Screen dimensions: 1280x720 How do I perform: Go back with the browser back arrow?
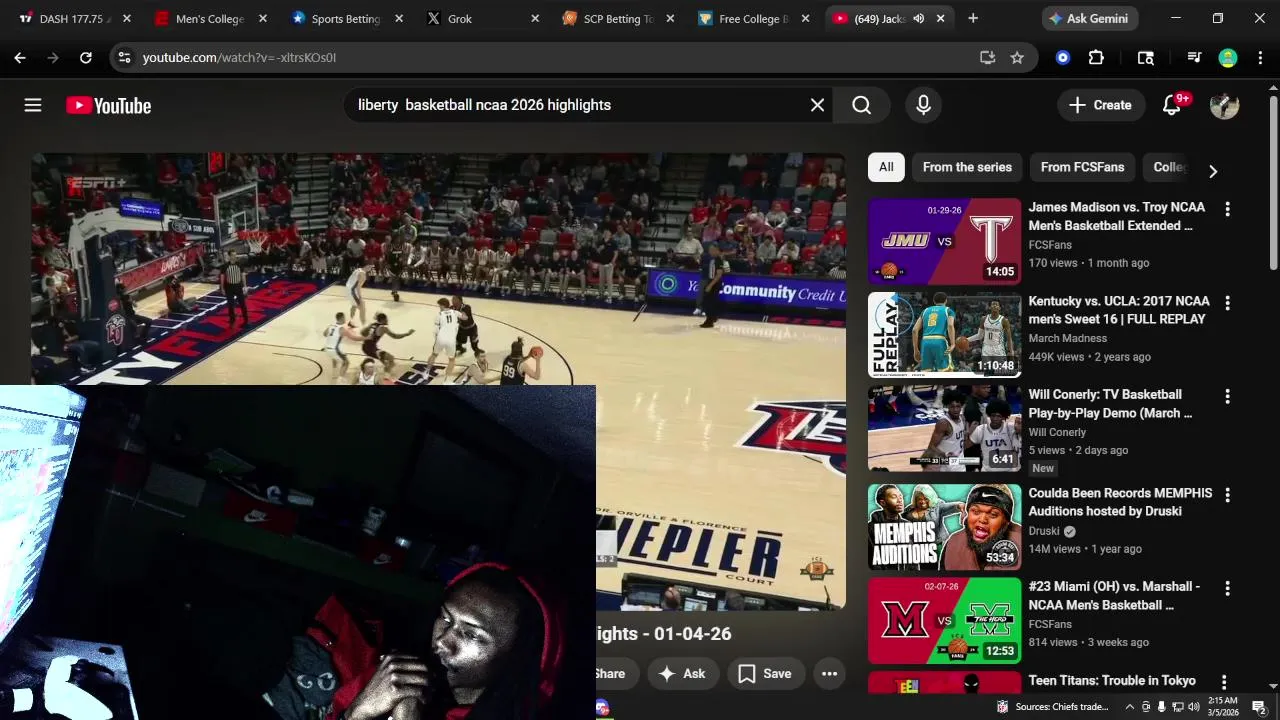pos(20,58)
